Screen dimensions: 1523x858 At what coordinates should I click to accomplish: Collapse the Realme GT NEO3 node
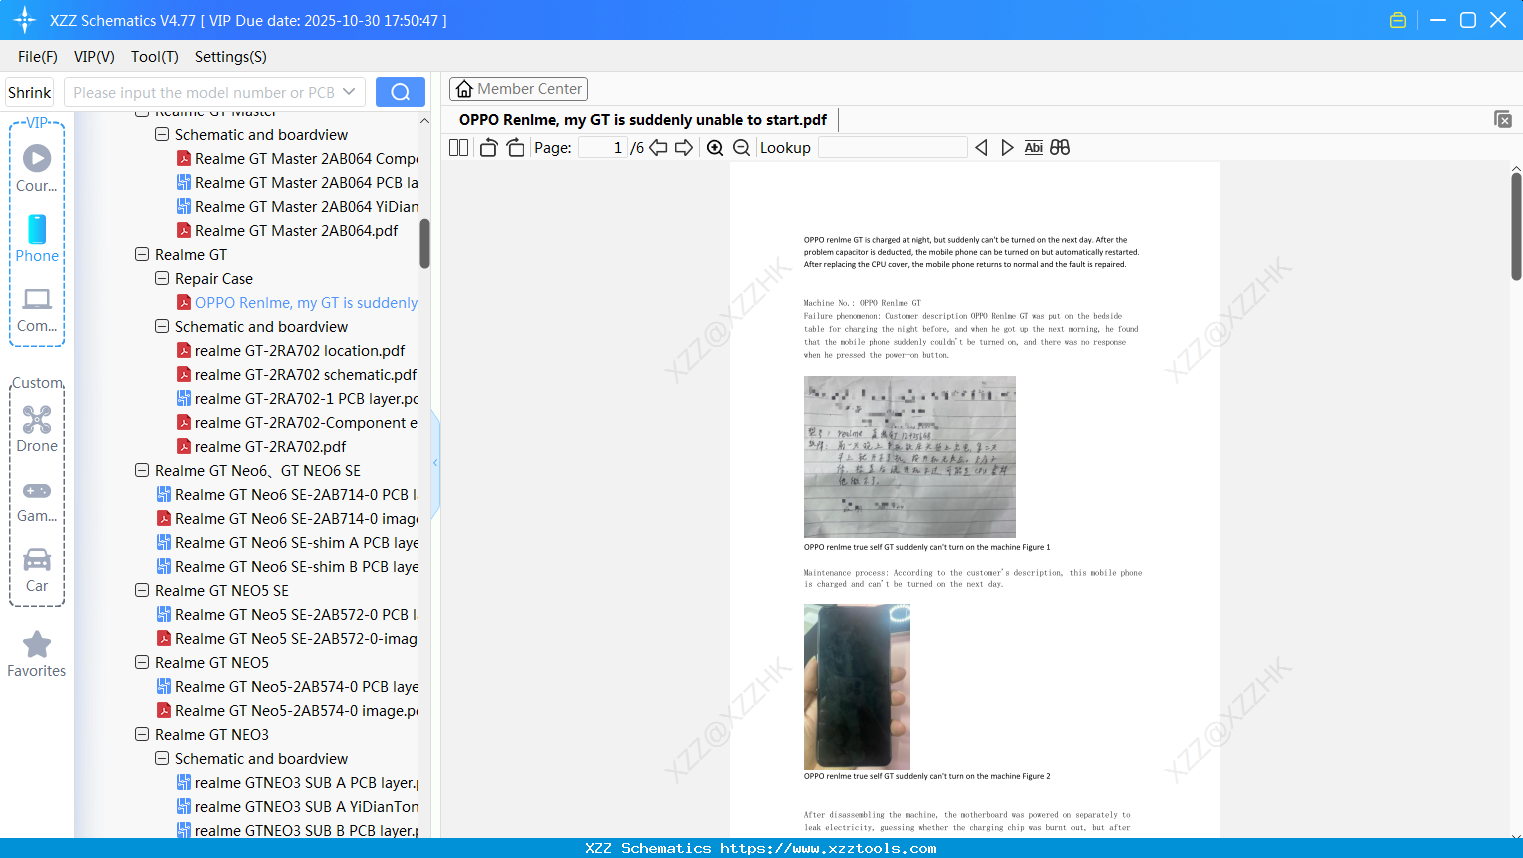click(x=142, y=735)
